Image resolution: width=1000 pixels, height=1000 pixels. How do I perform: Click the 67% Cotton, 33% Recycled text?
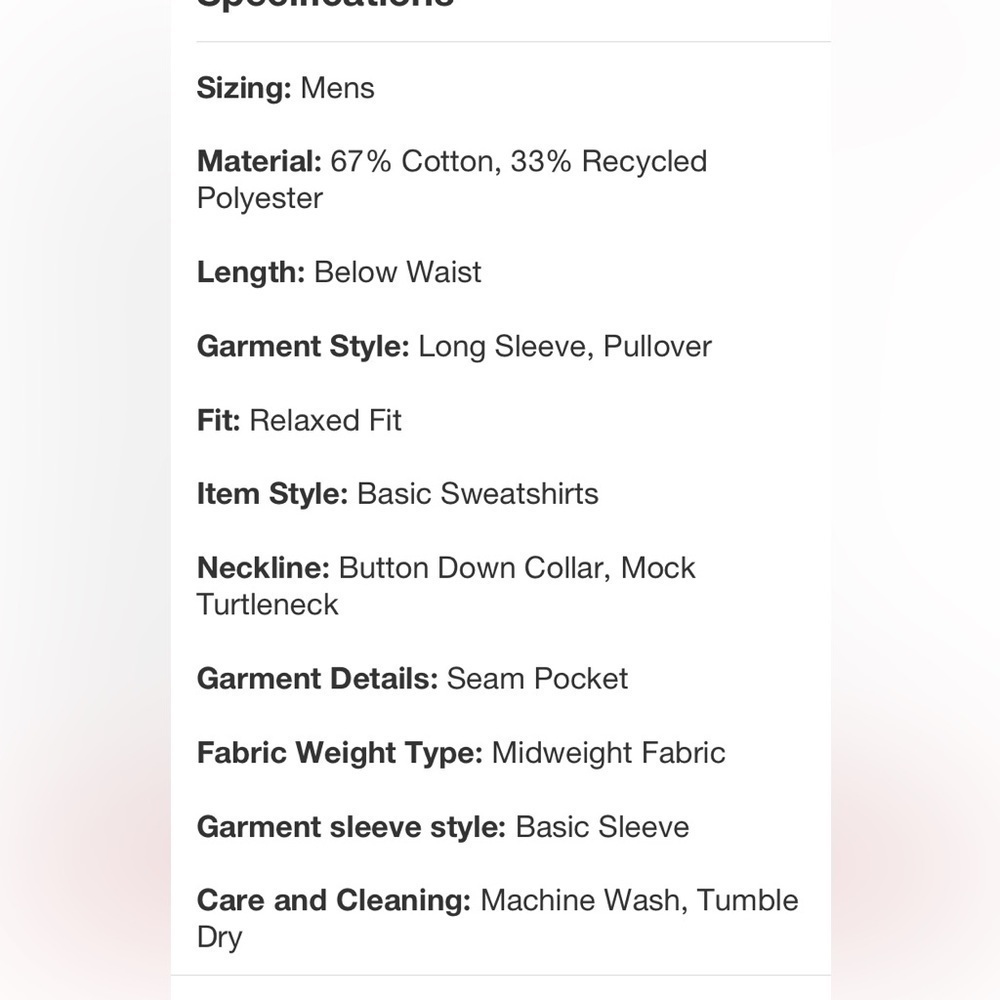click(x=518, y=161)
